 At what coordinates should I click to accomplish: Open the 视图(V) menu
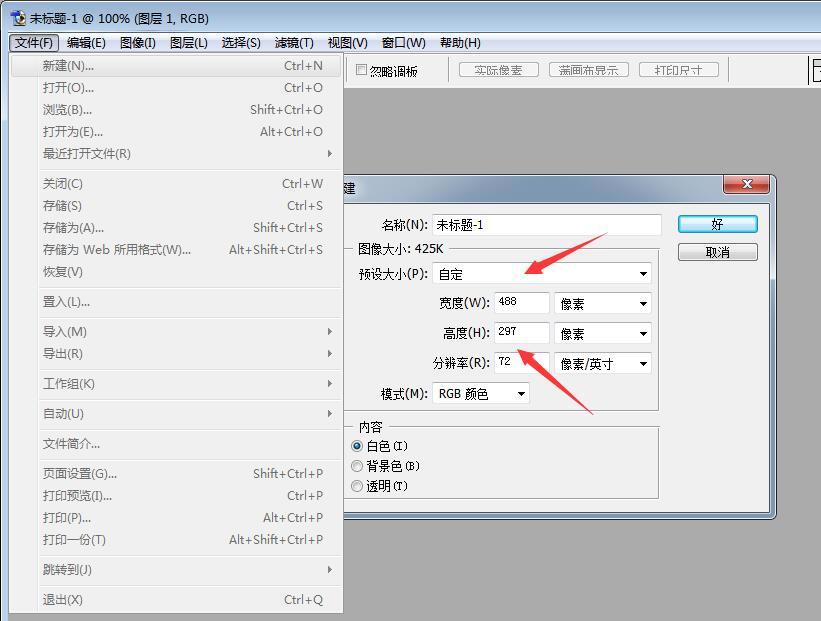(347, 43)
